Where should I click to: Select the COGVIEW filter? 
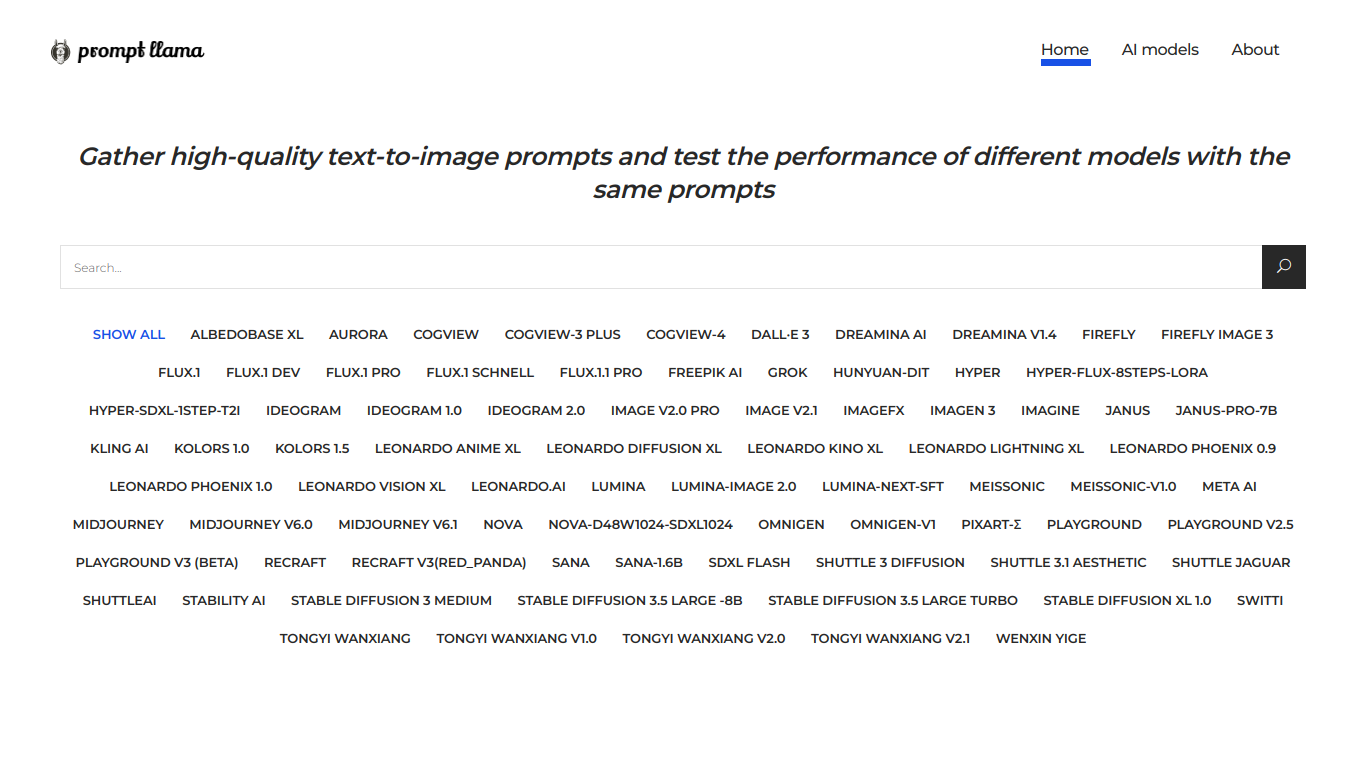(446, 335)
